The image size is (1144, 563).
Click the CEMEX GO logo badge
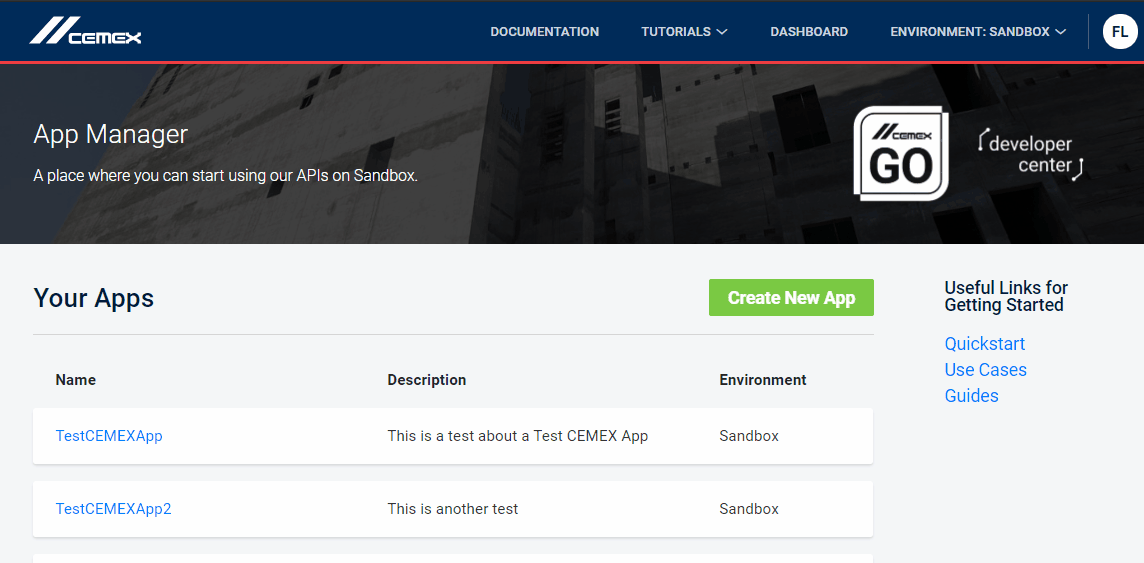pyautogui.click(x=901, y=154)
